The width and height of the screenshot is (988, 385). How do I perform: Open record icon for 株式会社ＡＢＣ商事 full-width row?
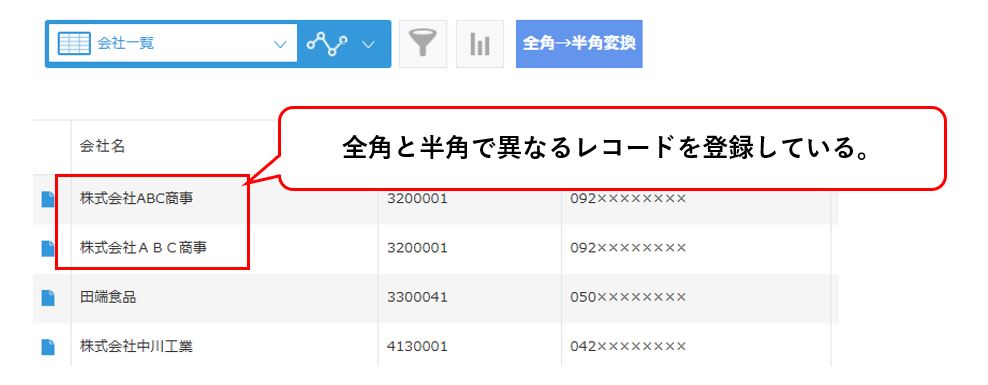point(48,248)
